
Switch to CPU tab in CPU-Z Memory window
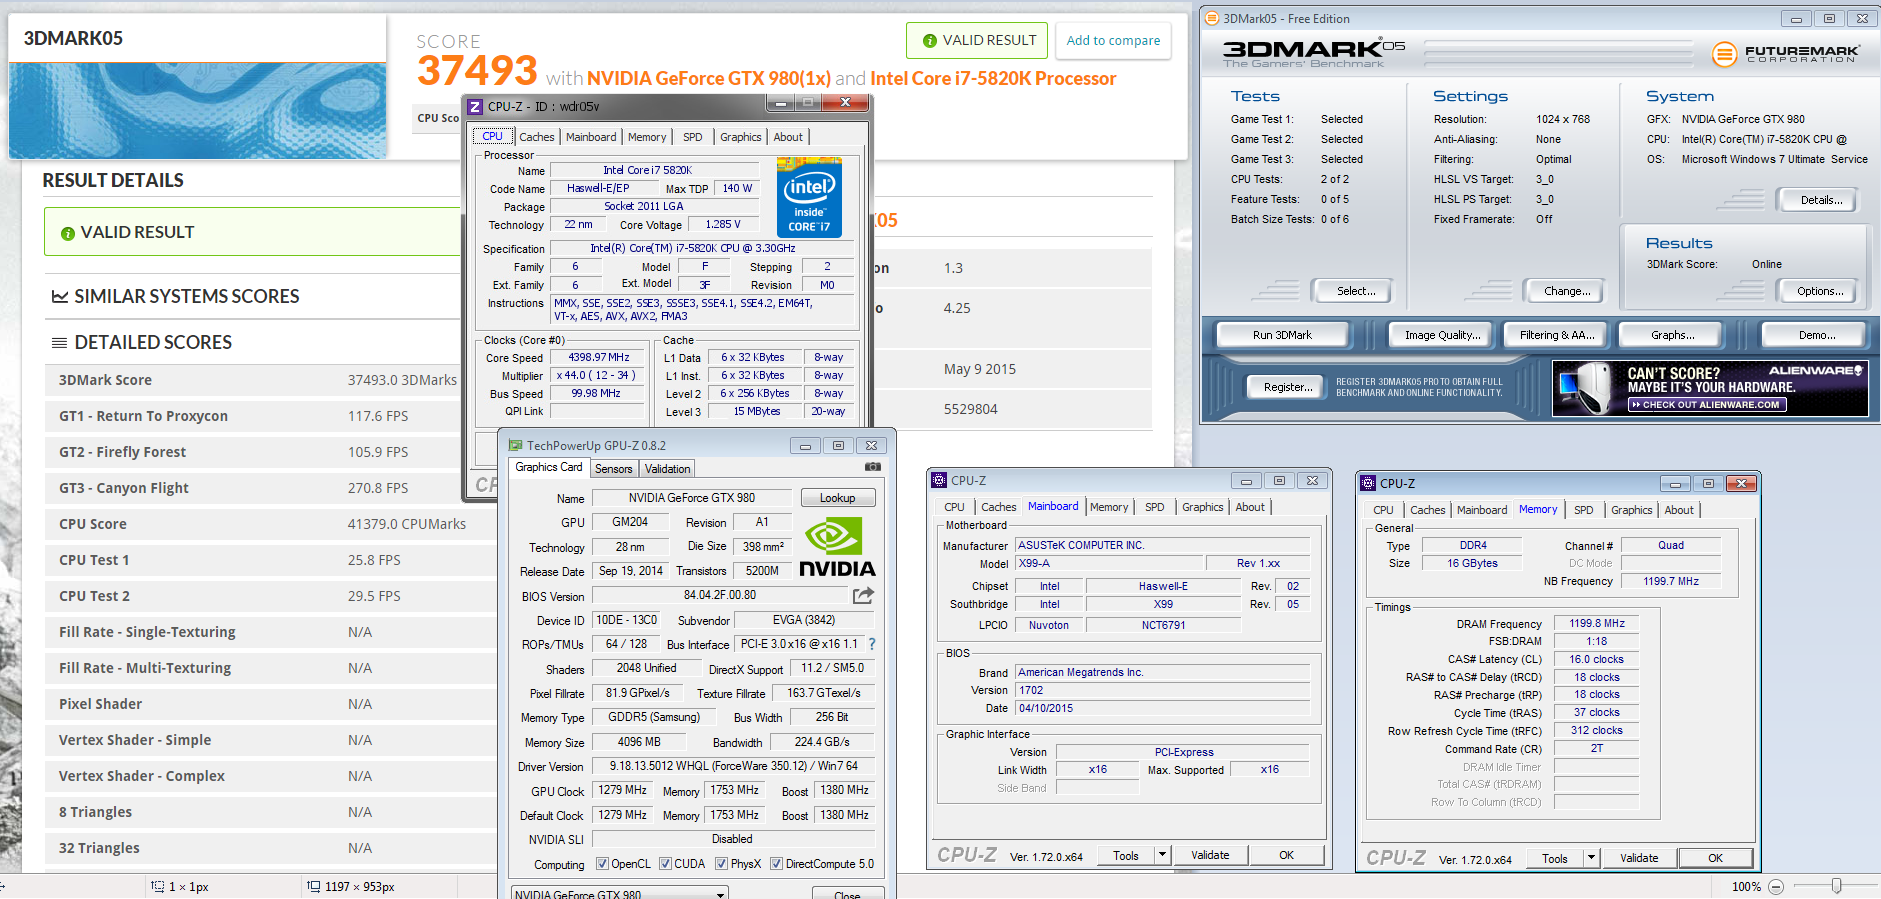coord(1384,510)
